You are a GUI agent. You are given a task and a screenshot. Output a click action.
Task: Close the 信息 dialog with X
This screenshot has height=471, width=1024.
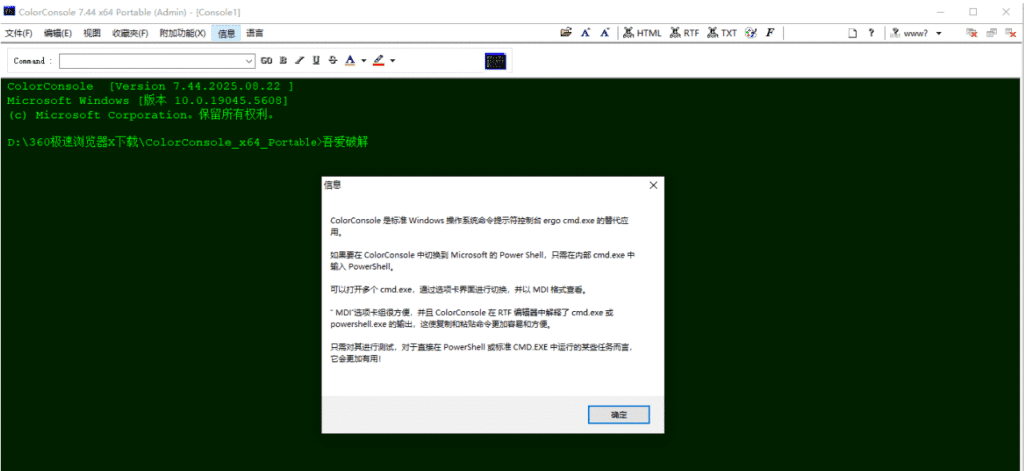(652, 186)
